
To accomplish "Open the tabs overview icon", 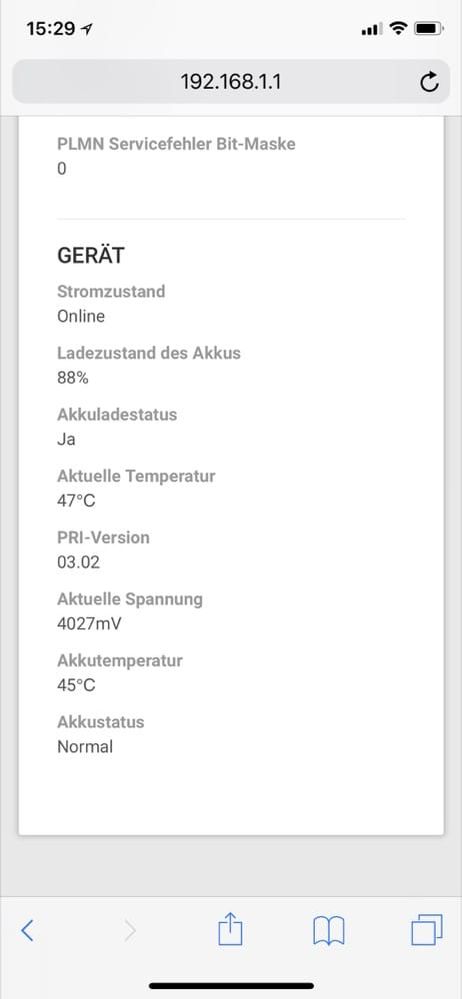I will (x=427, y=930).
